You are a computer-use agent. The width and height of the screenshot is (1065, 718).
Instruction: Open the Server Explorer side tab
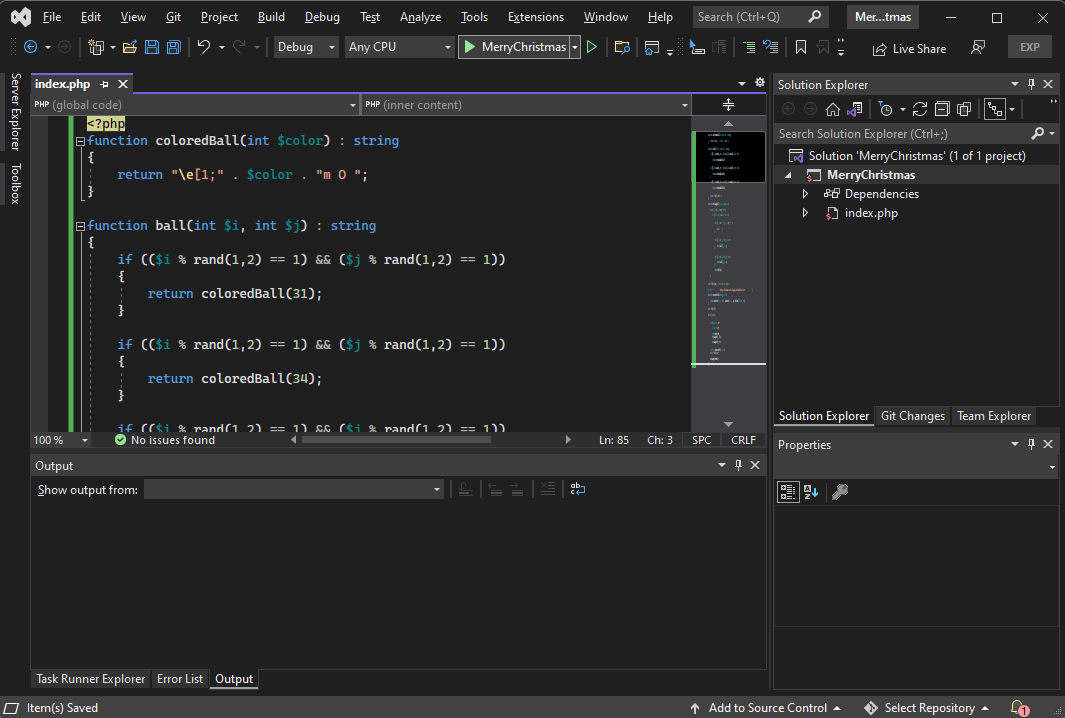[15, 111]
